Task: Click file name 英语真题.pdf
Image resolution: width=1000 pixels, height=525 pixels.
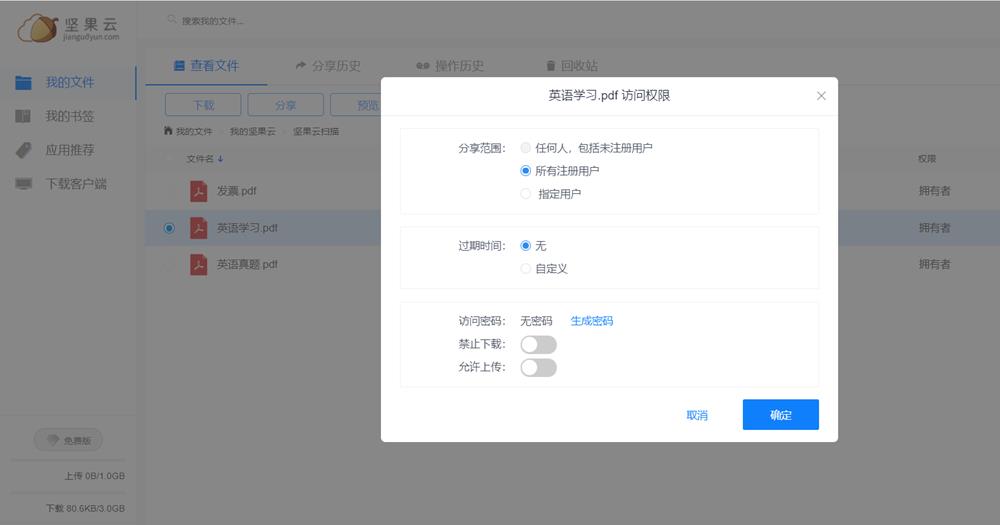Action: coord(247,264)
